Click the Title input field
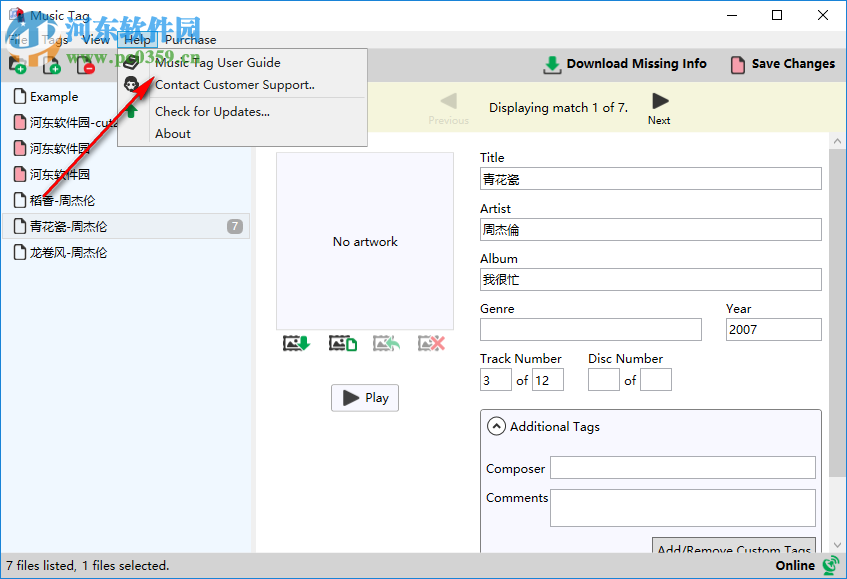847x579 pixels. tap(650, 179)
